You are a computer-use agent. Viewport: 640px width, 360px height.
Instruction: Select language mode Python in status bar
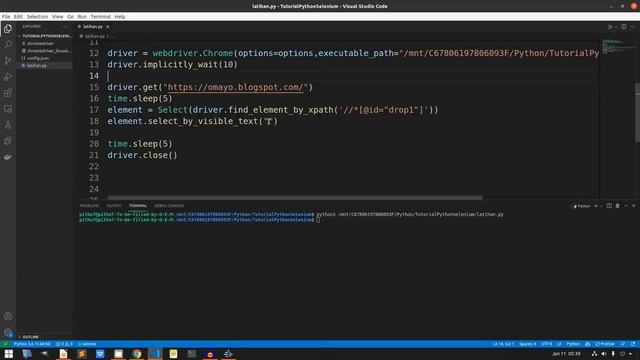tap(573, 344)
